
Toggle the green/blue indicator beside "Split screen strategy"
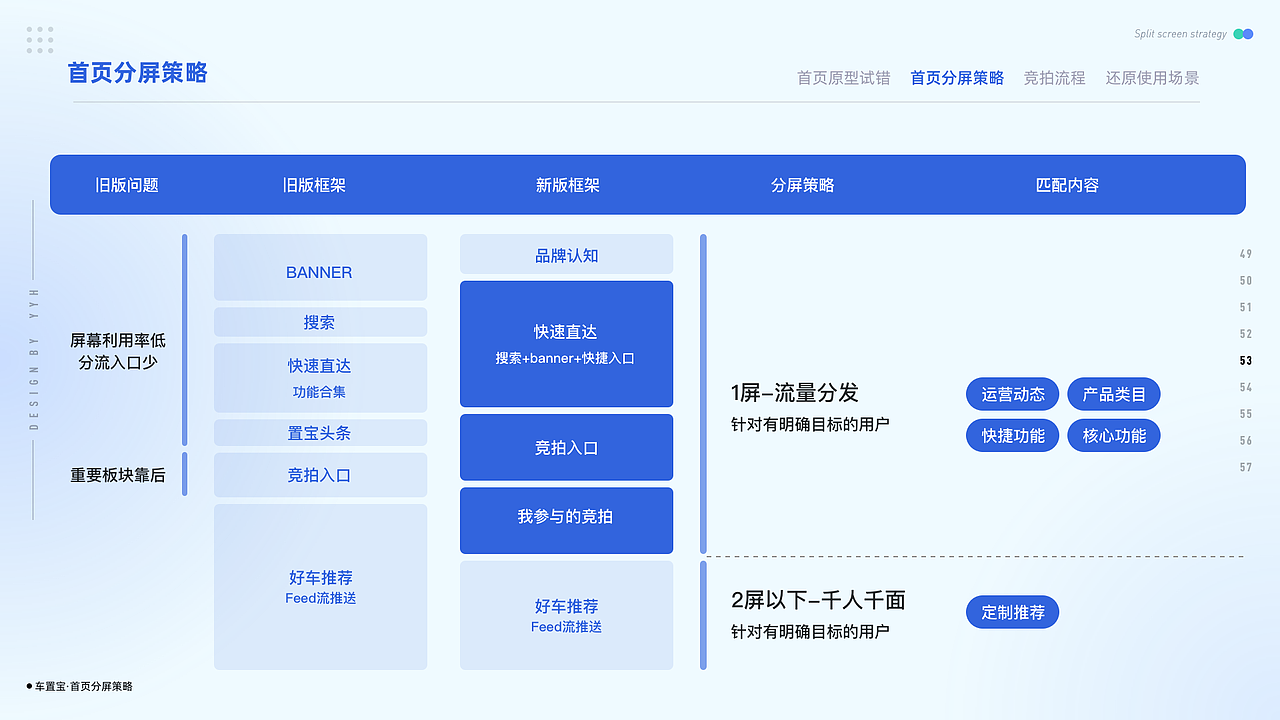1242,33
